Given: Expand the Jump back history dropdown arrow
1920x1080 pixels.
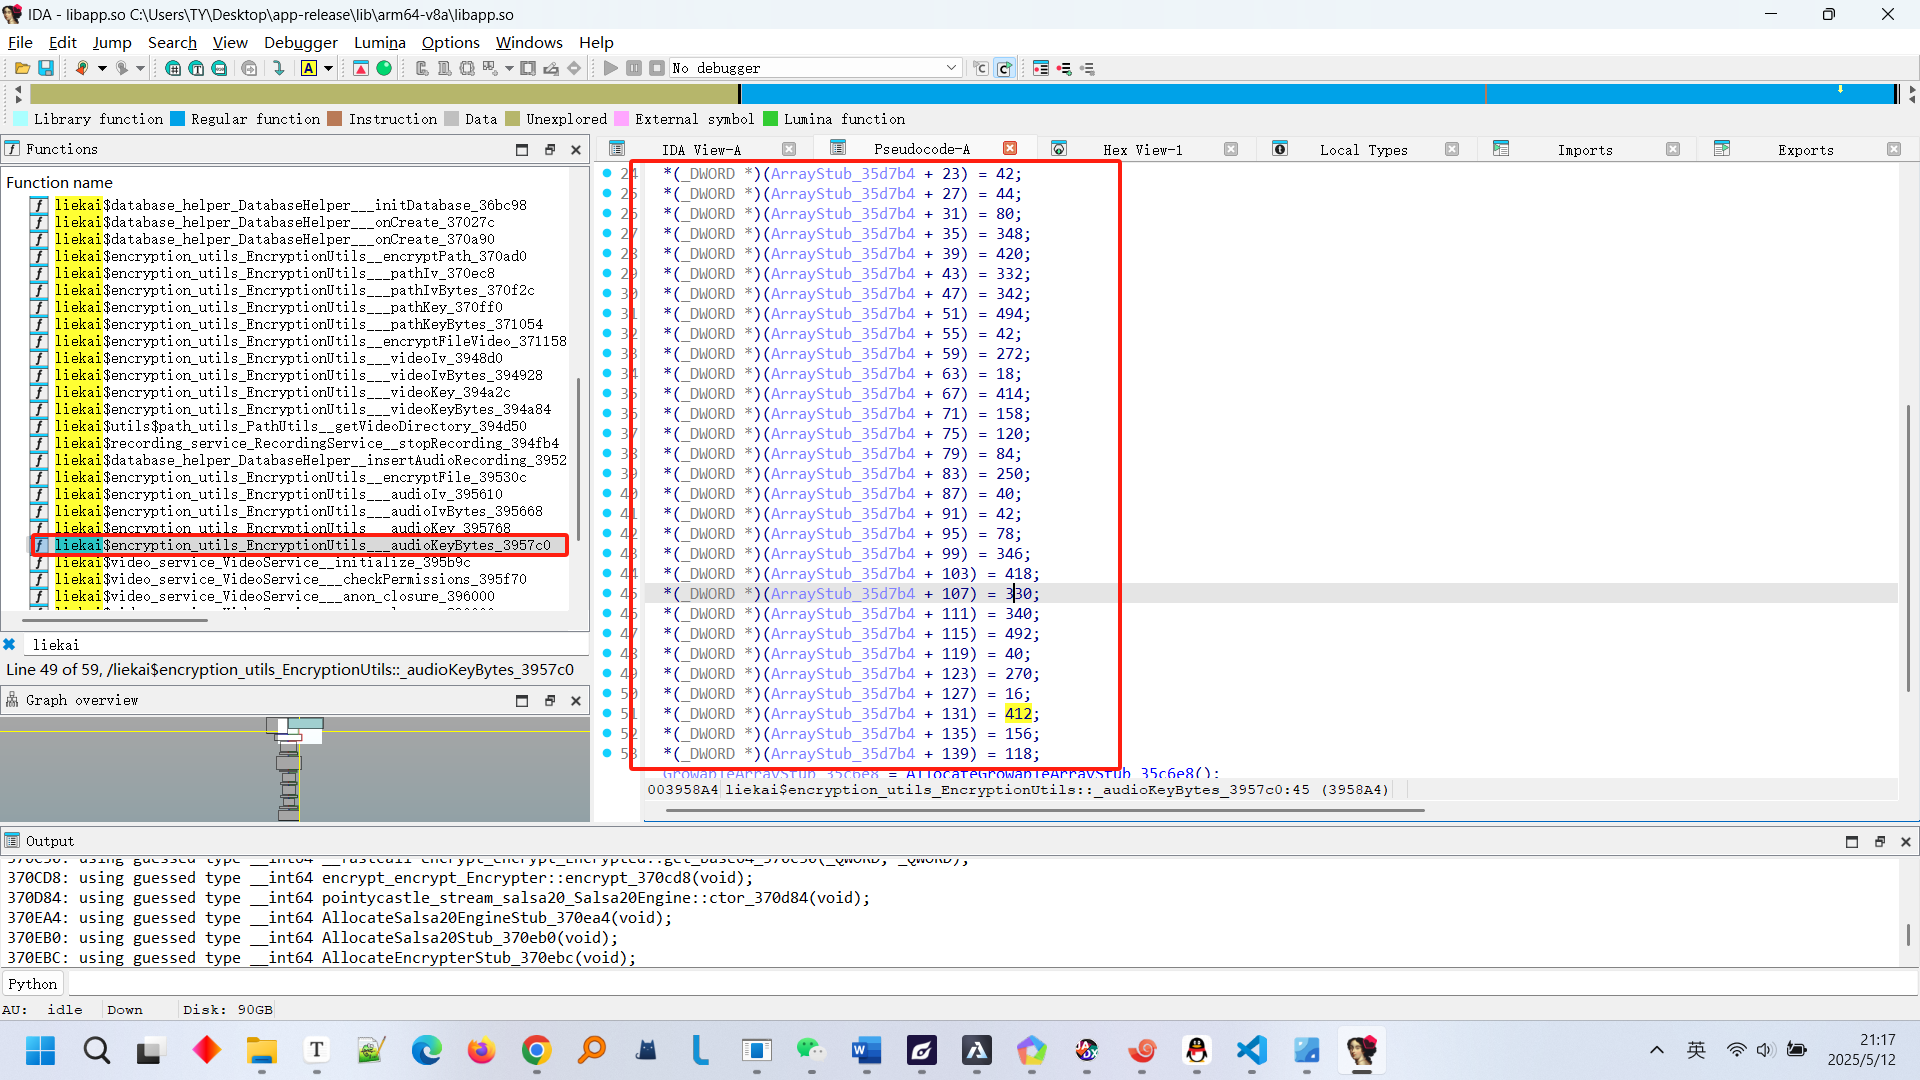Looking at the screenshot, I should point(102,68).
